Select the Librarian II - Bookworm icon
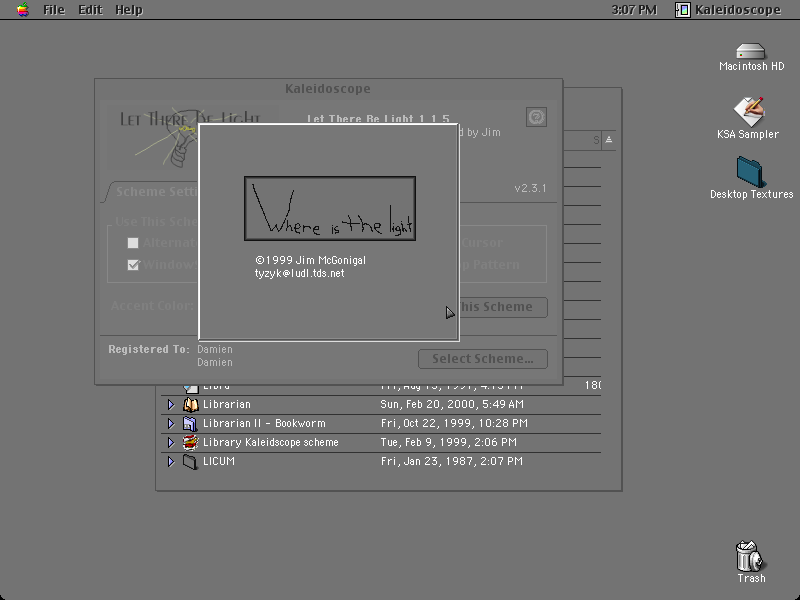The height and width of the screenshot is (600, 800). [x=190, y=423]
